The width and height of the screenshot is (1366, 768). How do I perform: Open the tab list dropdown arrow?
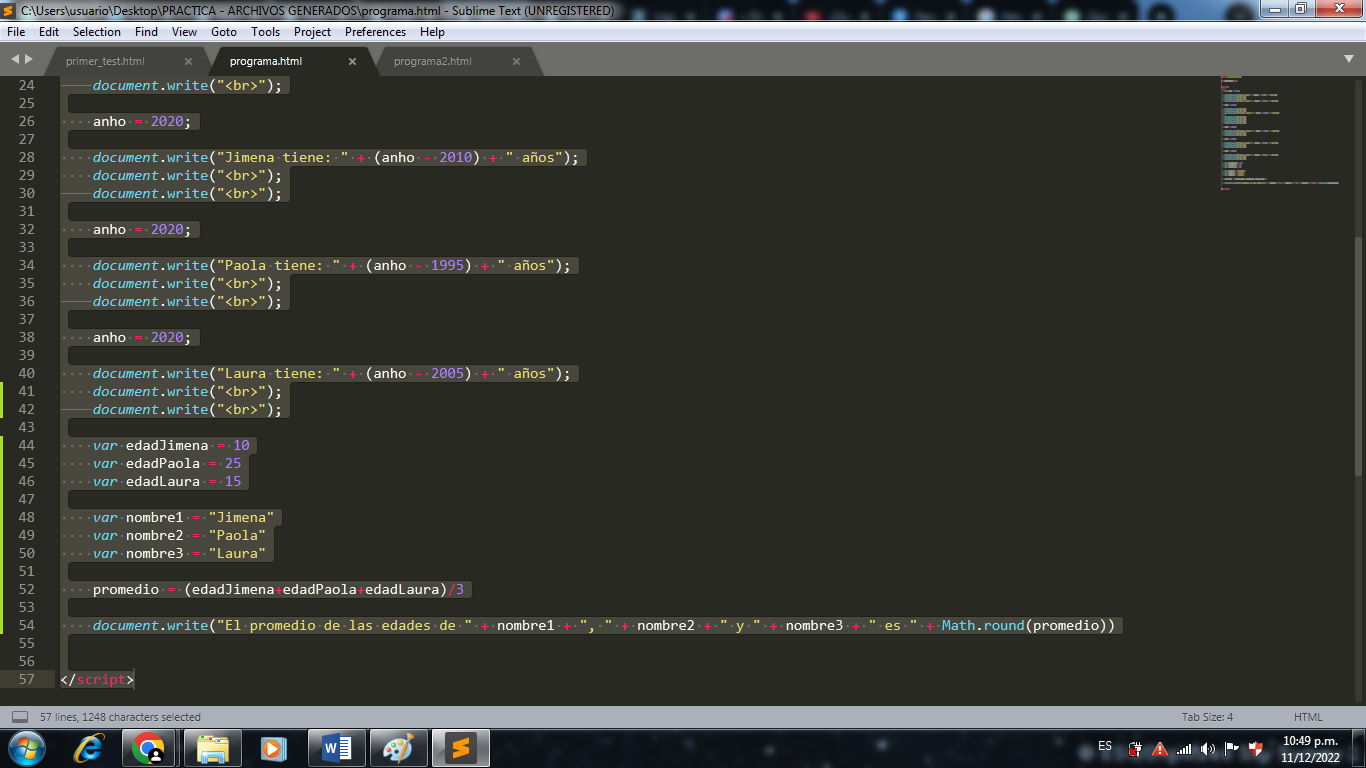1349,60
